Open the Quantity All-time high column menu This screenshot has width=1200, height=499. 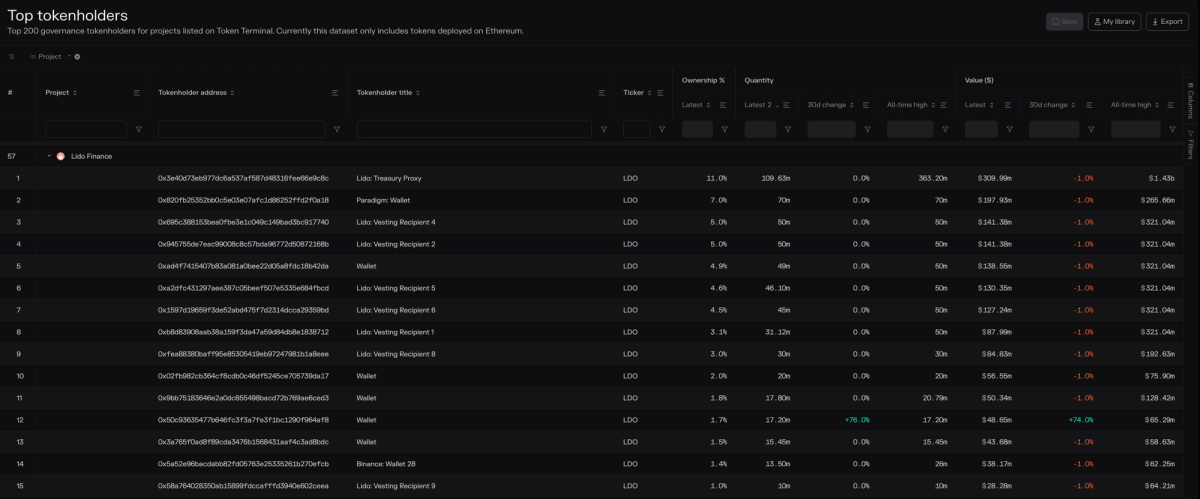(945, 105)
